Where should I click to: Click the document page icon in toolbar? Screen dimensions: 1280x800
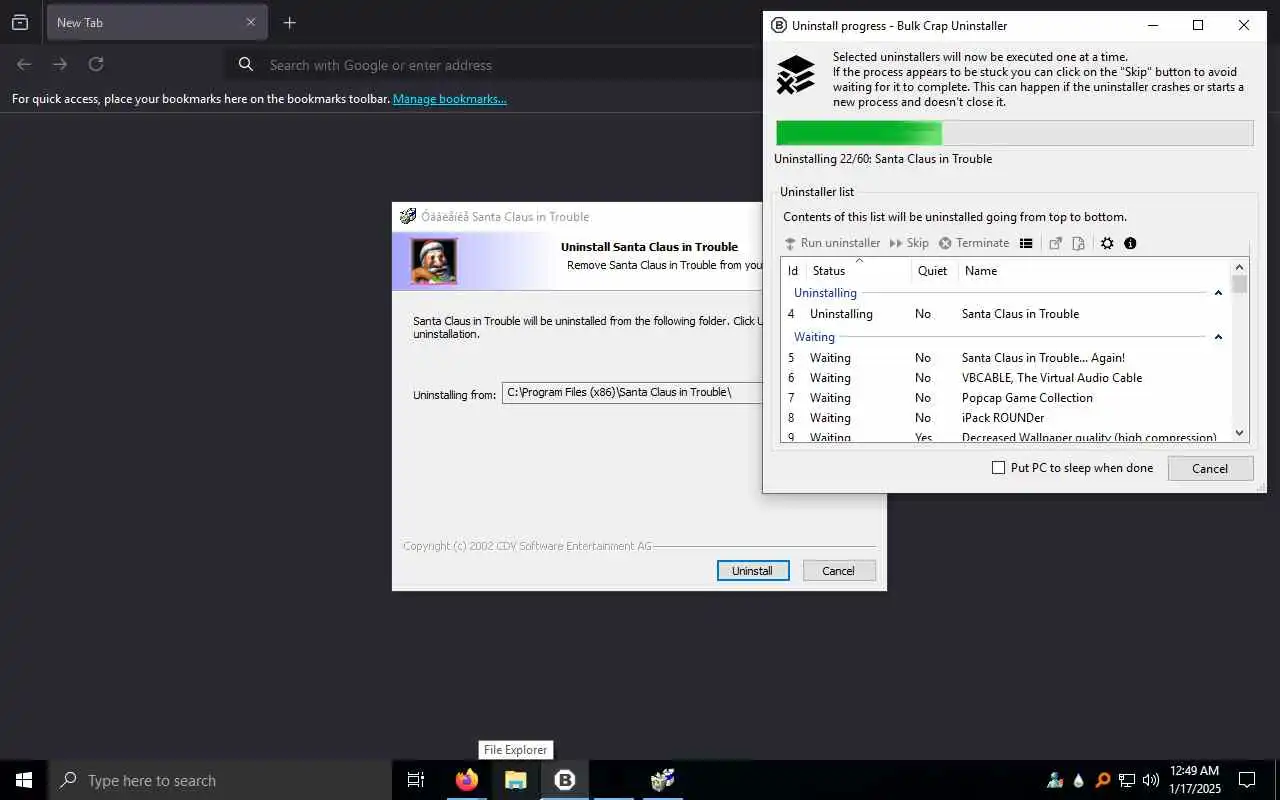click(x=1078, y=243)
